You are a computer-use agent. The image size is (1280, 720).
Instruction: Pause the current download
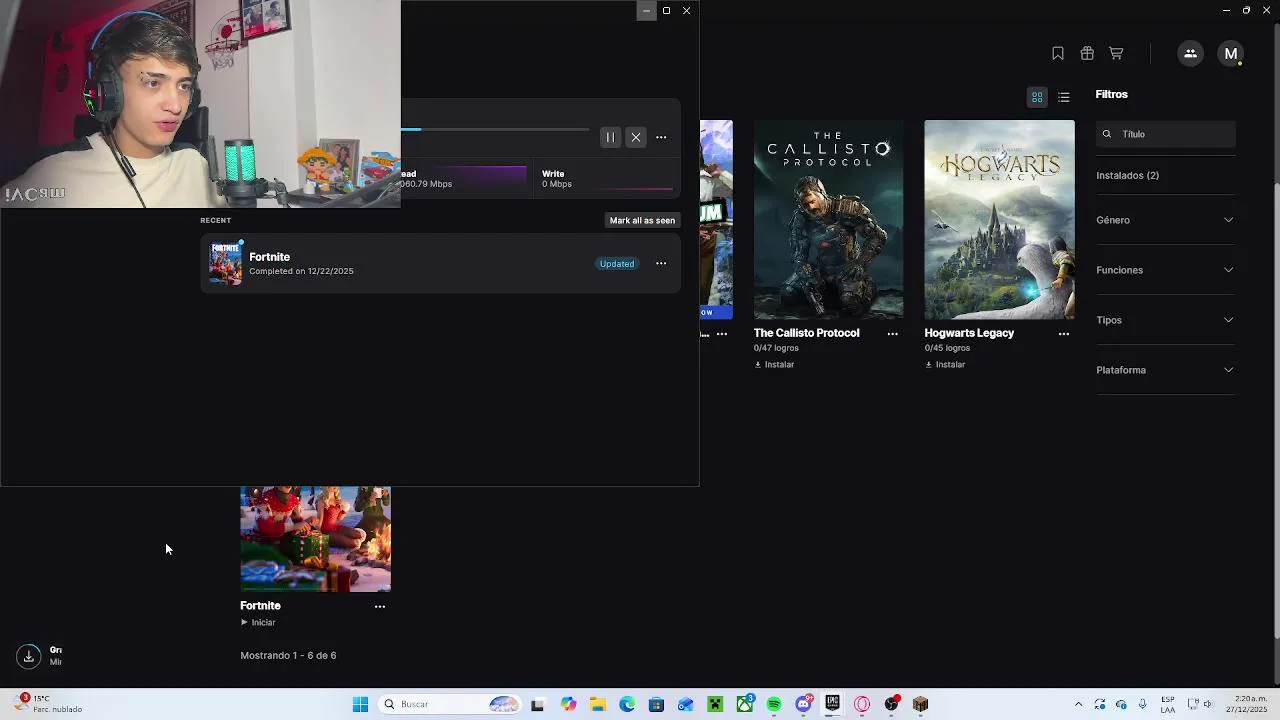tap(610, 137)
